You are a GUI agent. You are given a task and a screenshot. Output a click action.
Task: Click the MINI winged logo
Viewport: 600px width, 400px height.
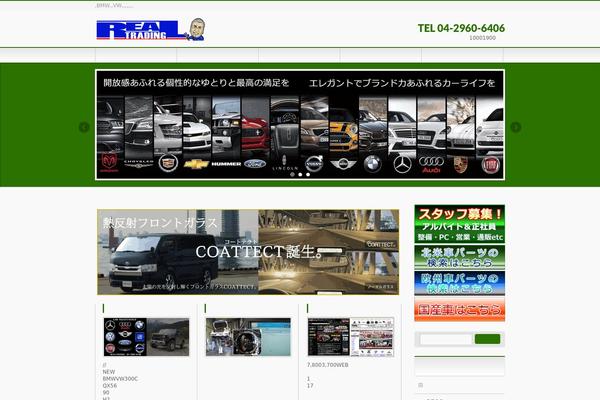click(x=343, y=164)
